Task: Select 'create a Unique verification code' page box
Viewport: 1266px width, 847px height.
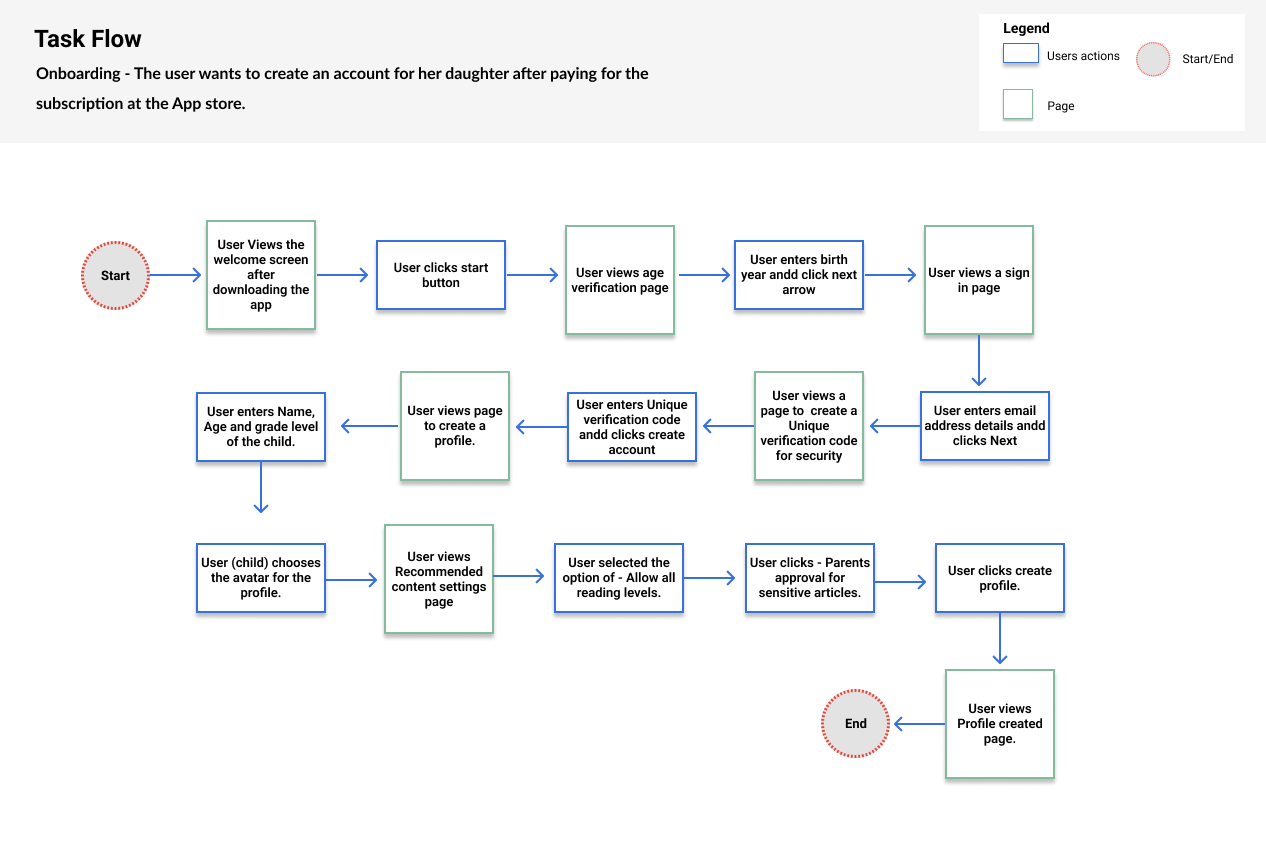Action: pyautogui.click(x=809, y=426)
